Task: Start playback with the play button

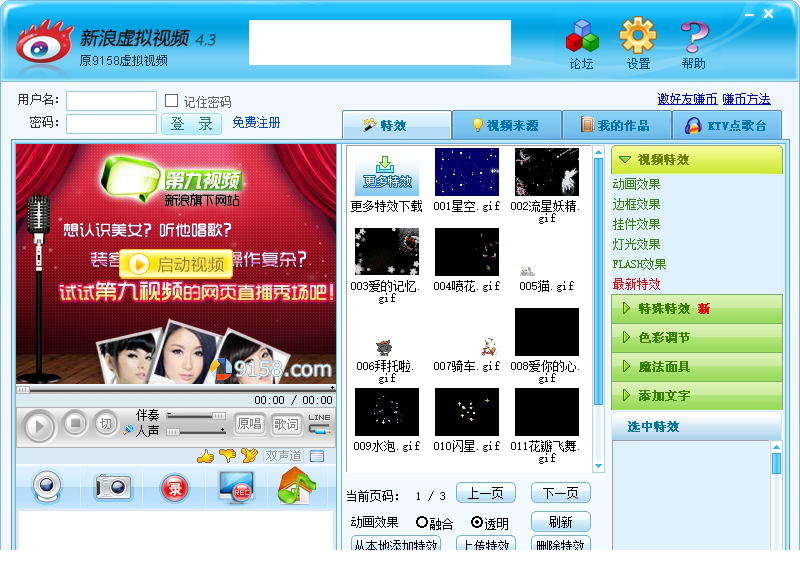Action: 38,425
